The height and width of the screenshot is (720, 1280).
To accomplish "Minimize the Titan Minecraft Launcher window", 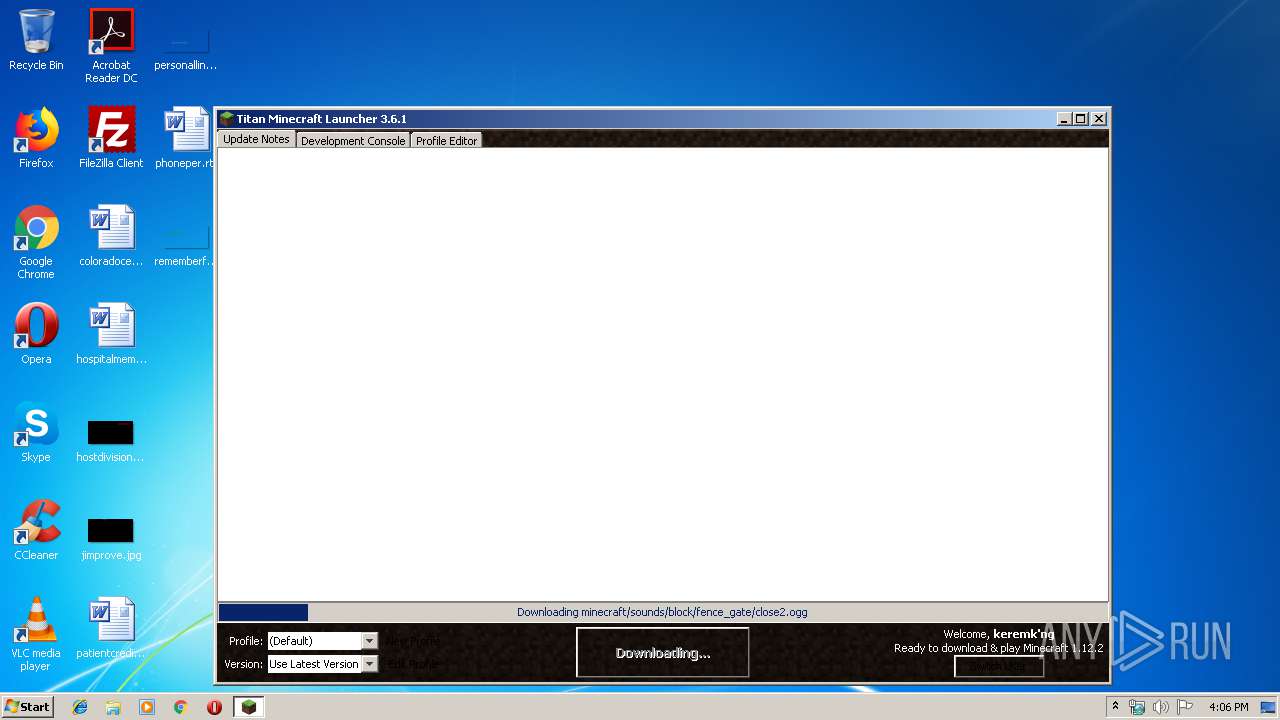I will [1064, 119].
